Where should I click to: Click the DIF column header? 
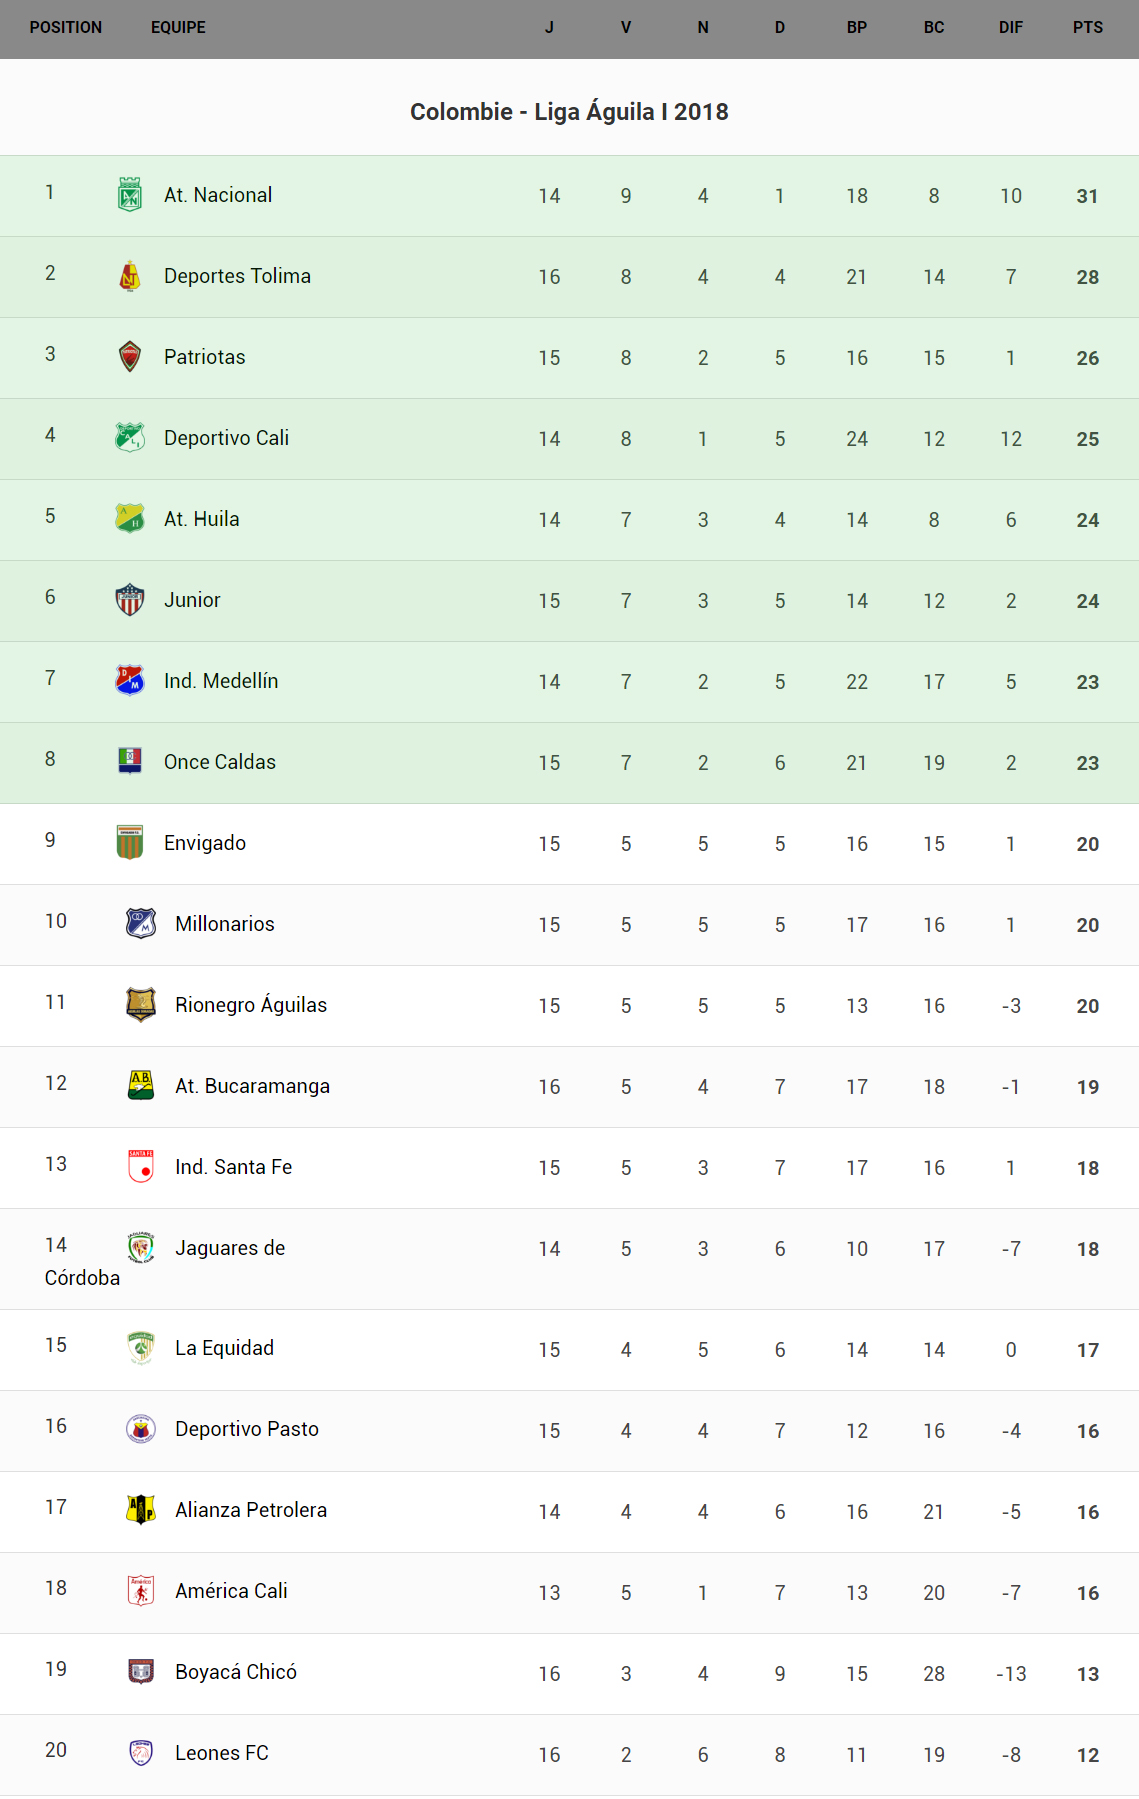click(x=1011, y=28)
